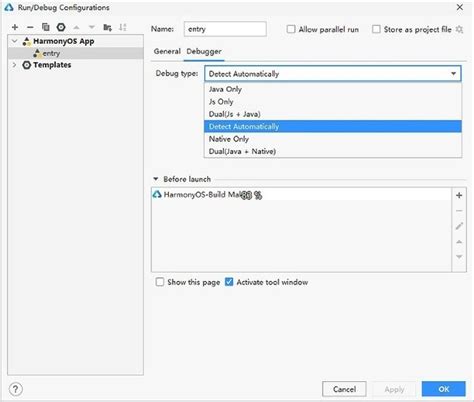The image size is (474, 402).
Task: Add a Before launch task
Action: coord(459,195)
